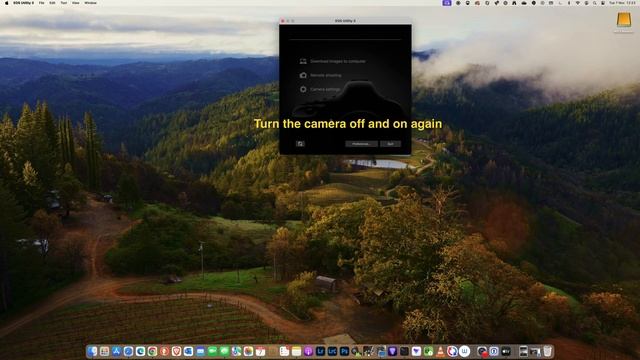
Task: Click the download images computer icon
Action: (x=303, y=61)
